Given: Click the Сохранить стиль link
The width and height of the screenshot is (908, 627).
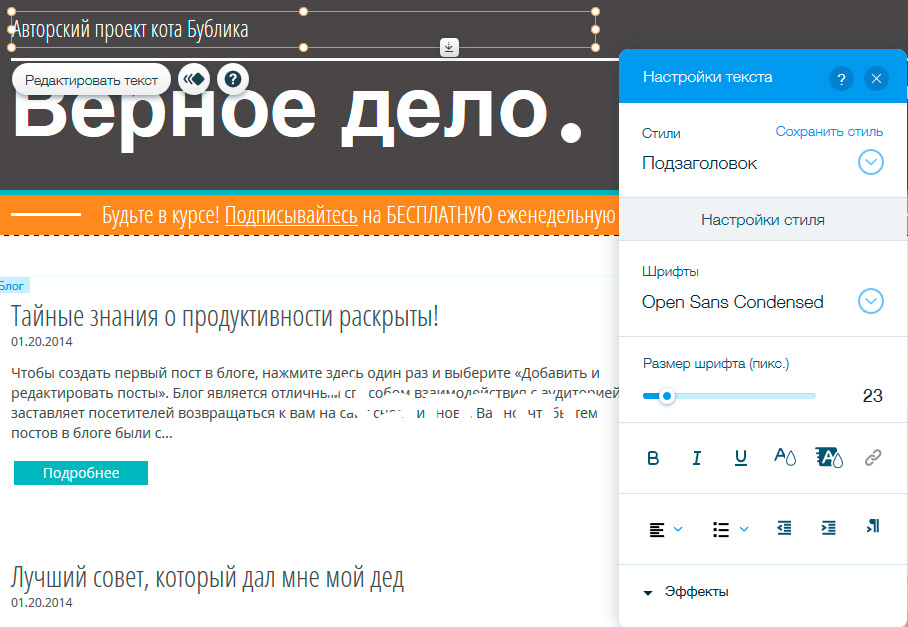Looking at the screenshot, I should coord(829,132).
